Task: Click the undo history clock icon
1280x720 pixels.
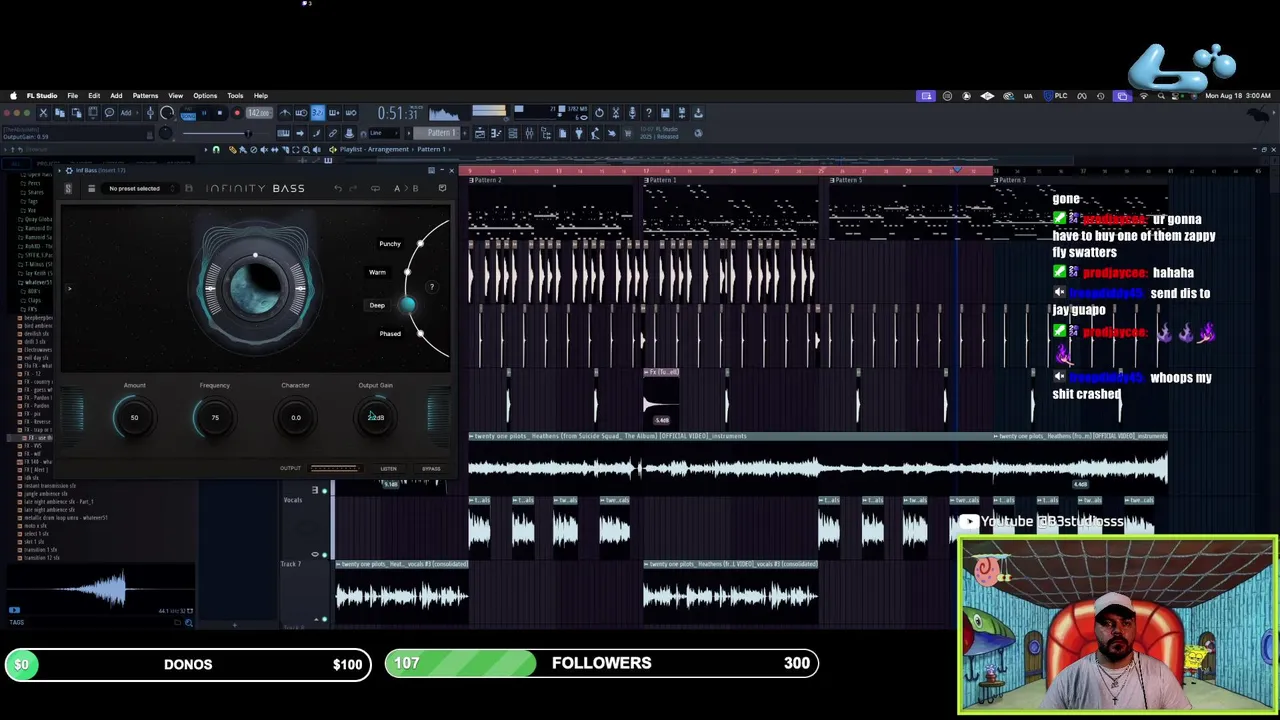Action: pyautogui.click(x=600, y=112)
